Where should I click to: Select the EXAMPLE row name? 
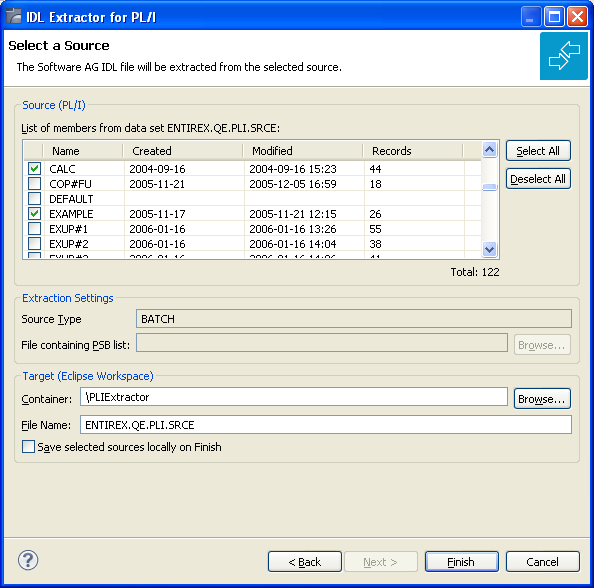[71, 214]
